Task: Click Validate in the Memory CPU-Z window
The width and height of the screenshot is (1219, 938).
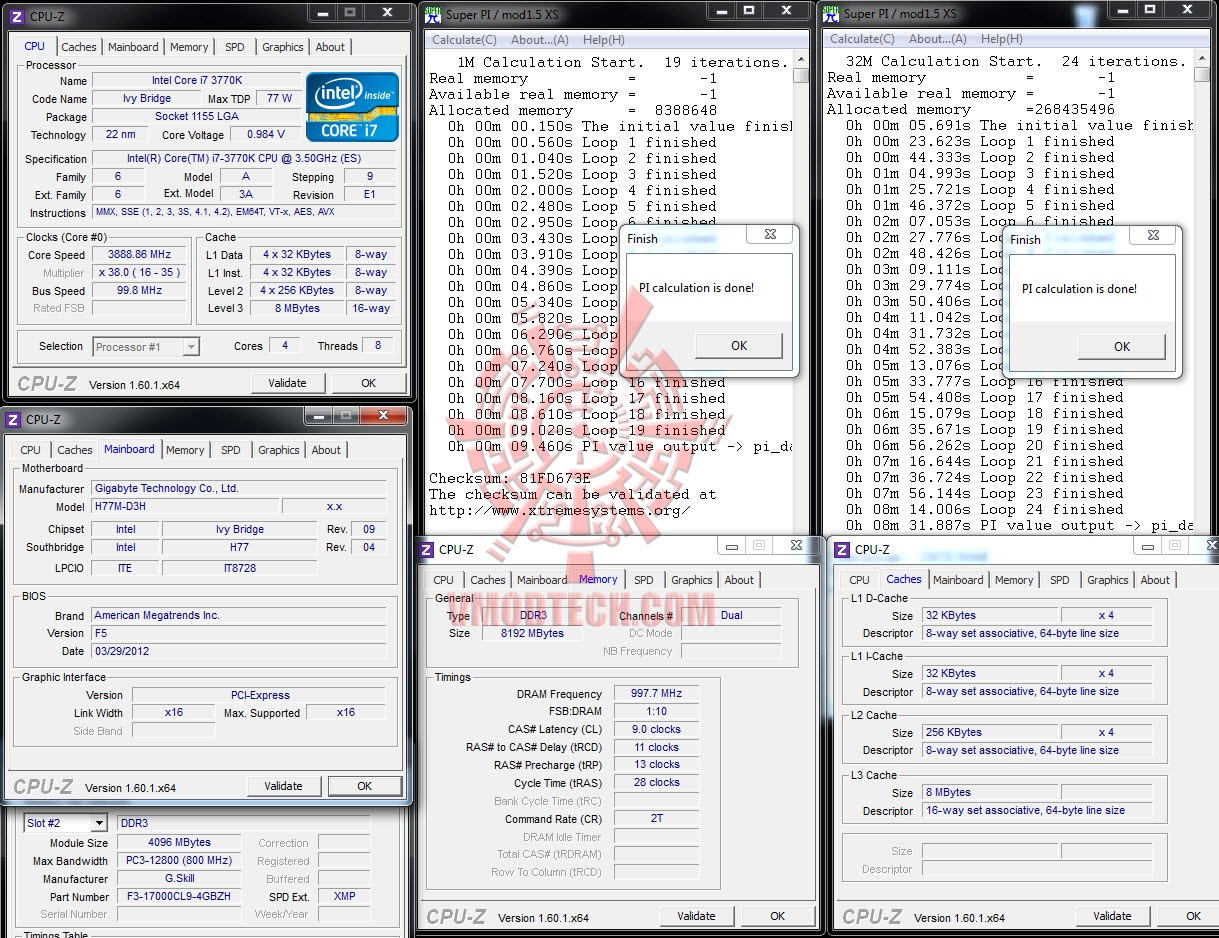Action: click(696, 916)
